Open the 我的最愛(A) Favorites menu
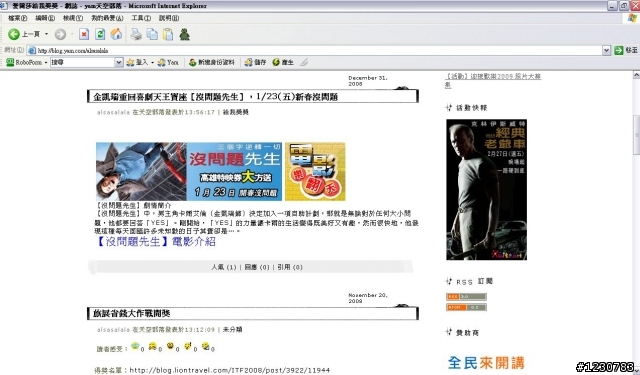This screenshot has height=375, width=640. click(x=107, y=18)
